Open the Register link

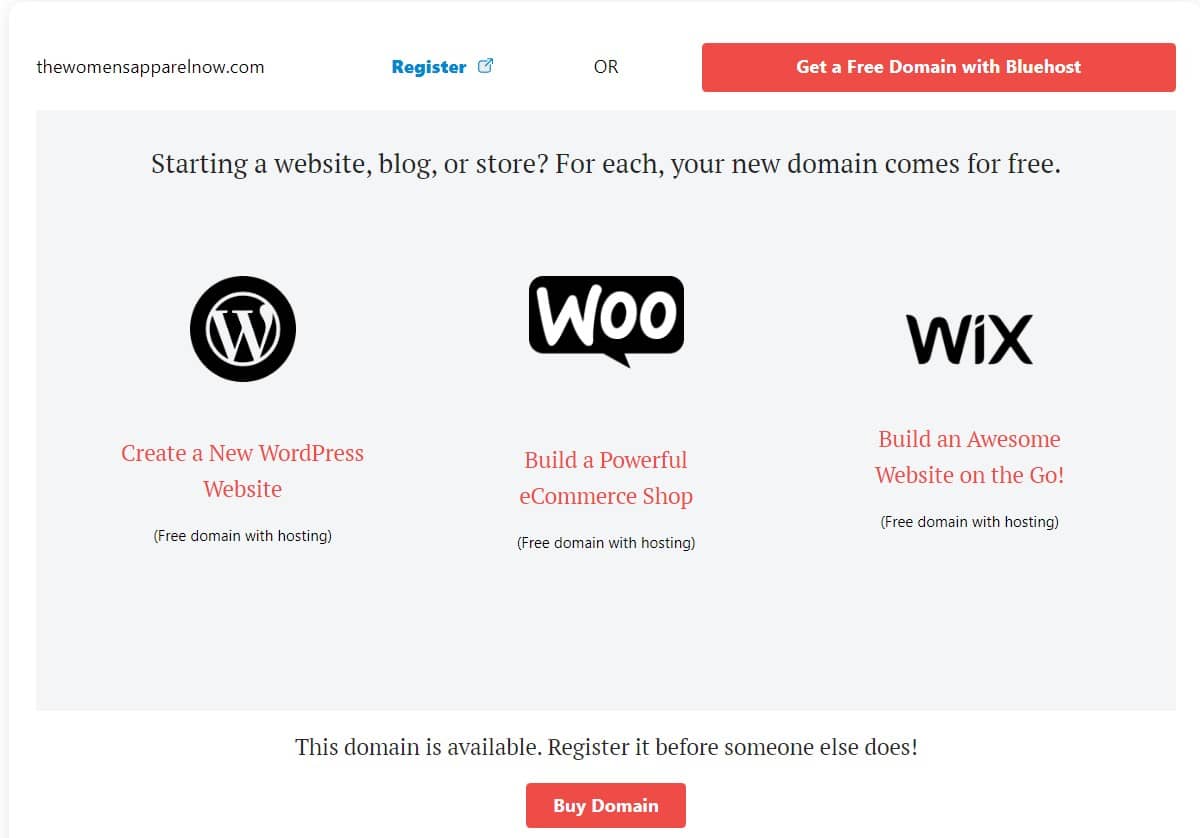[x=429, y=67]
